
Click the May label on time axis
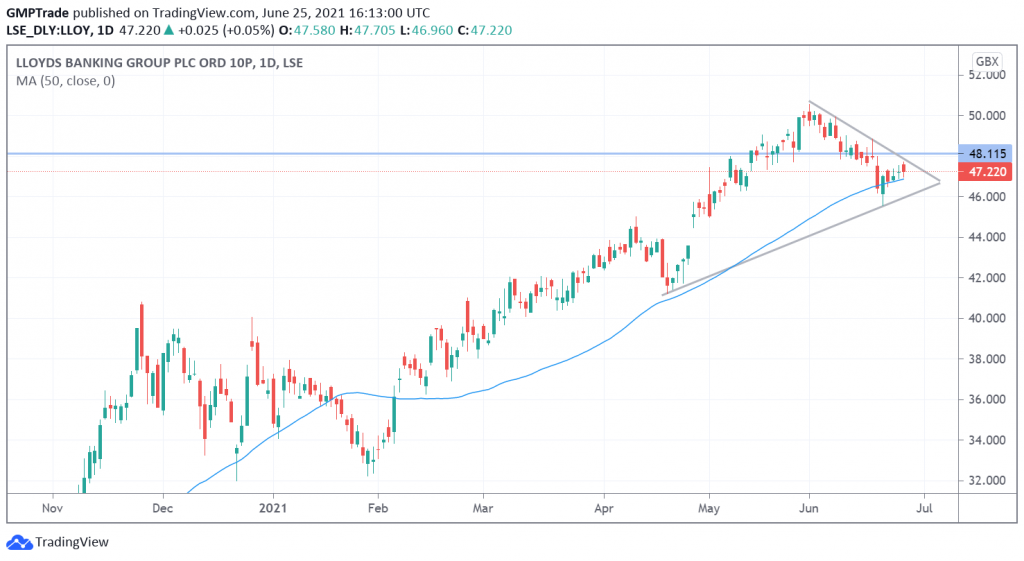coord(709,508)
